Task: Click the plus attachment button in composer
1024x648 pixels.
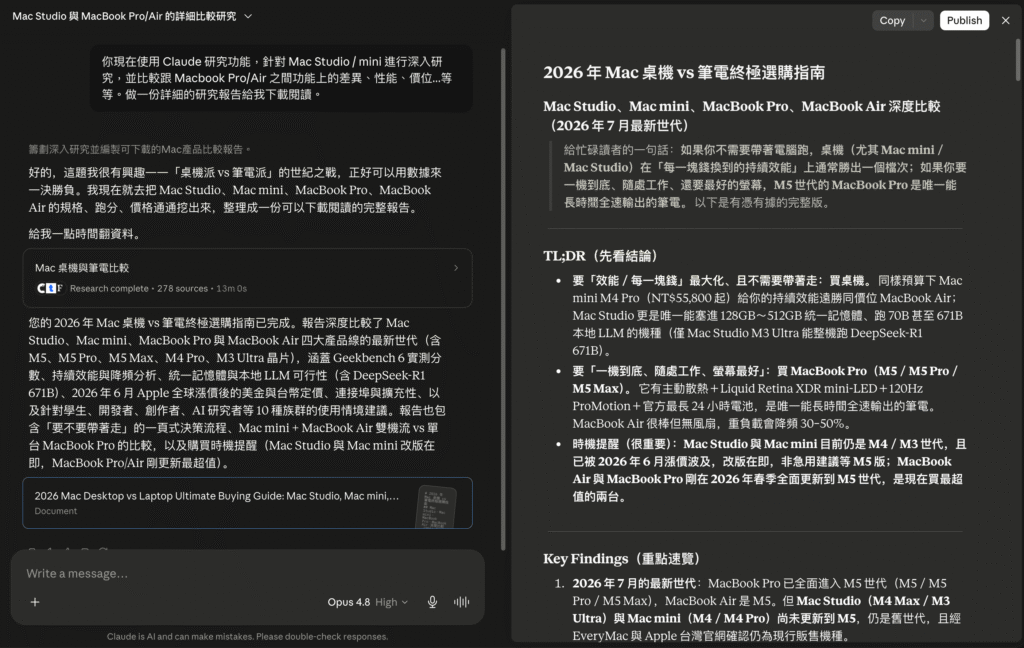Action: click(35, 602)
